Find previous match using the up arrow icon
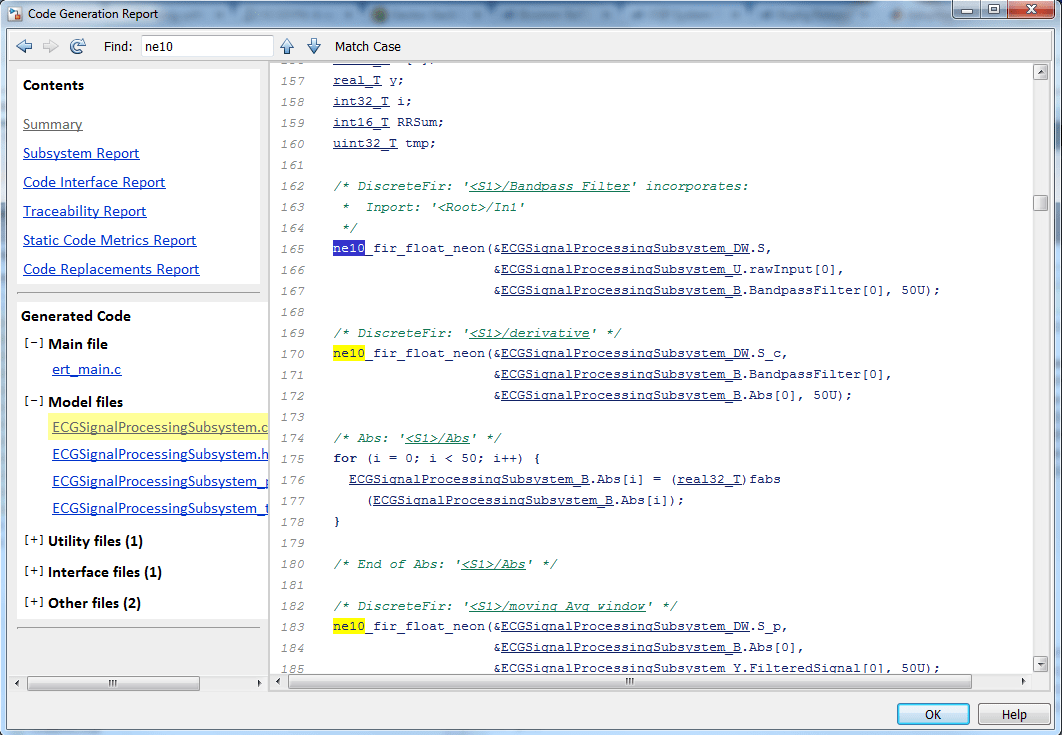Image resolution: width=1062 pixels, height=735 pixels. pos(287,46)
